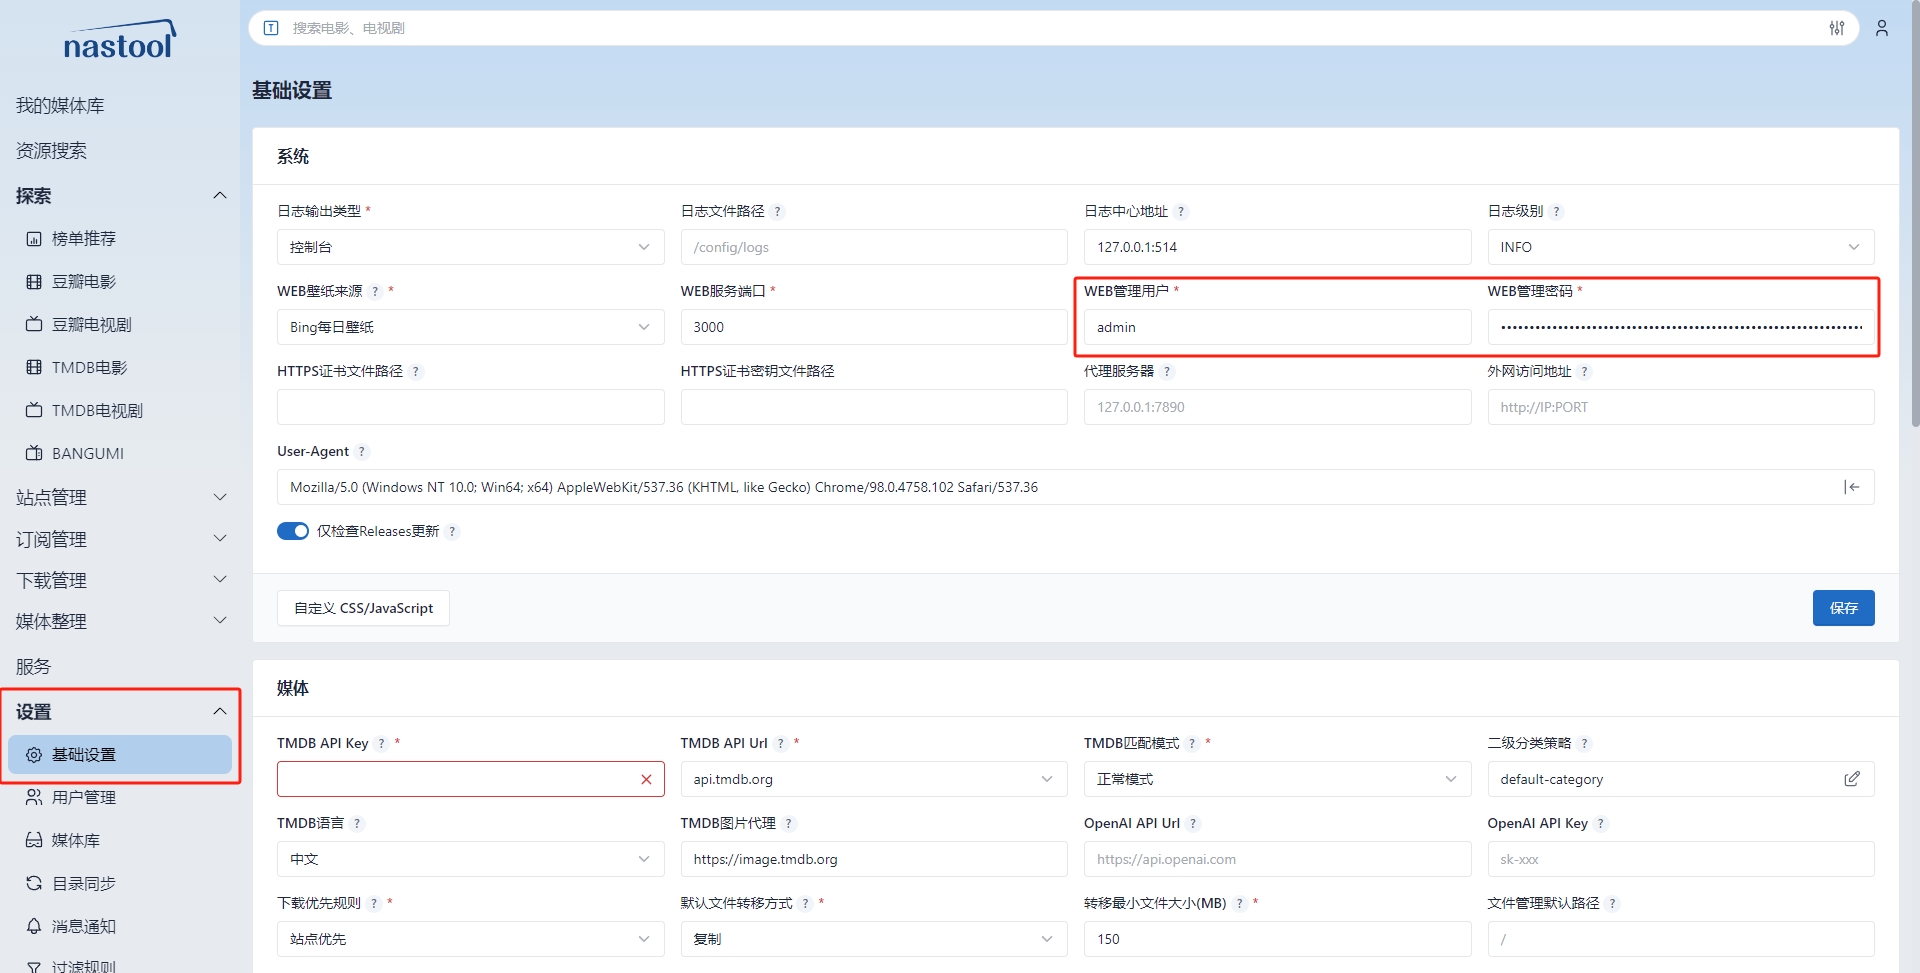Click the WEB管理用户 field
1920x973 pixels.
1277,327
